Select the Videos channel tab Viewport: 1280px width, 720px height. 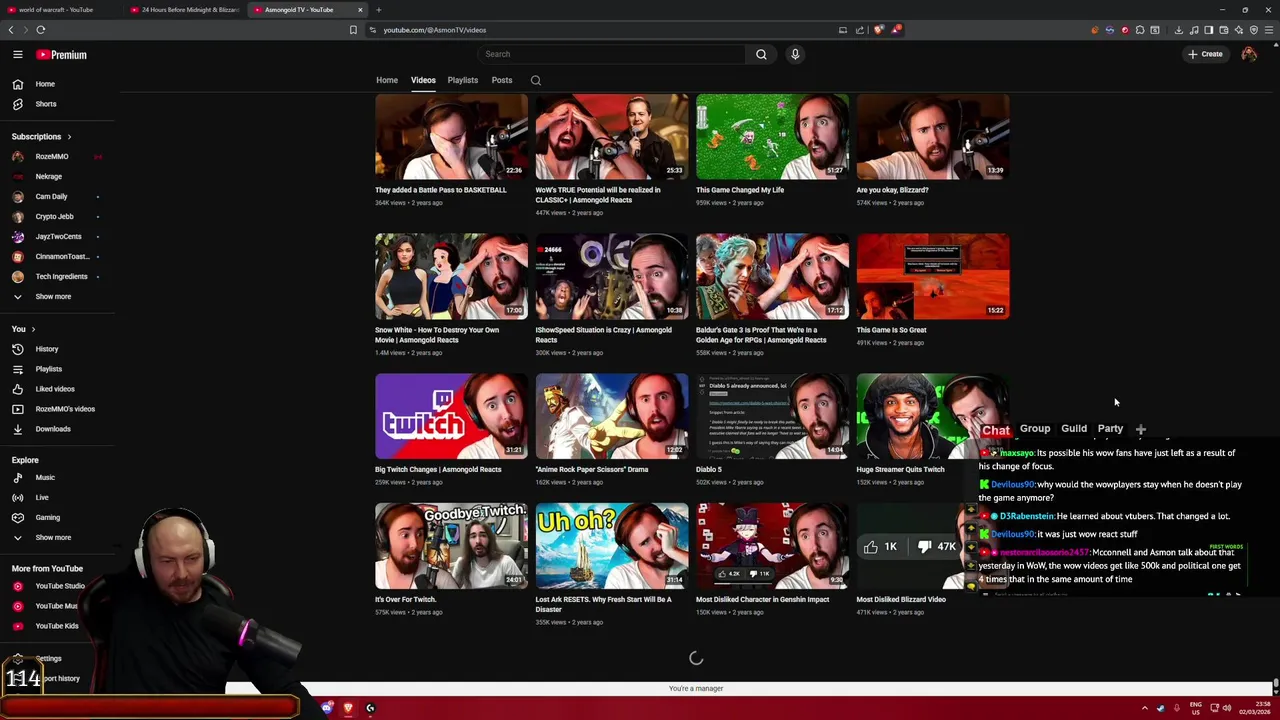[423, 80]
